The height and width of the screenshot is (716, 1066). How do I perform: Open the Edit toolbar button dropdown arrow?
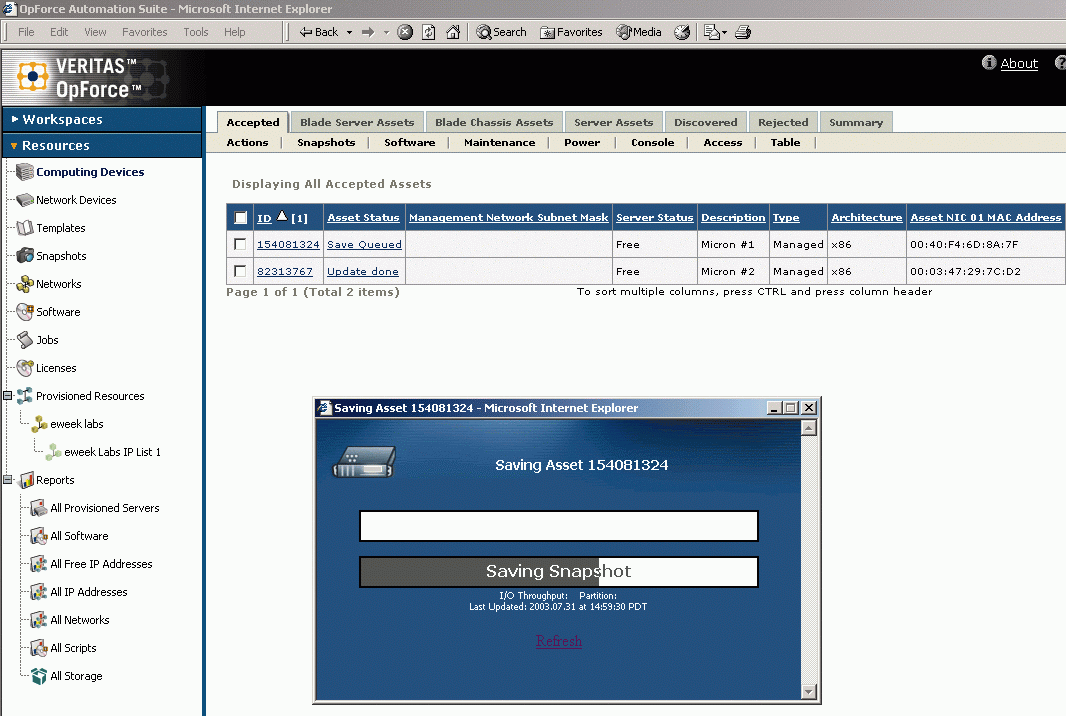(x=724, y=32)
